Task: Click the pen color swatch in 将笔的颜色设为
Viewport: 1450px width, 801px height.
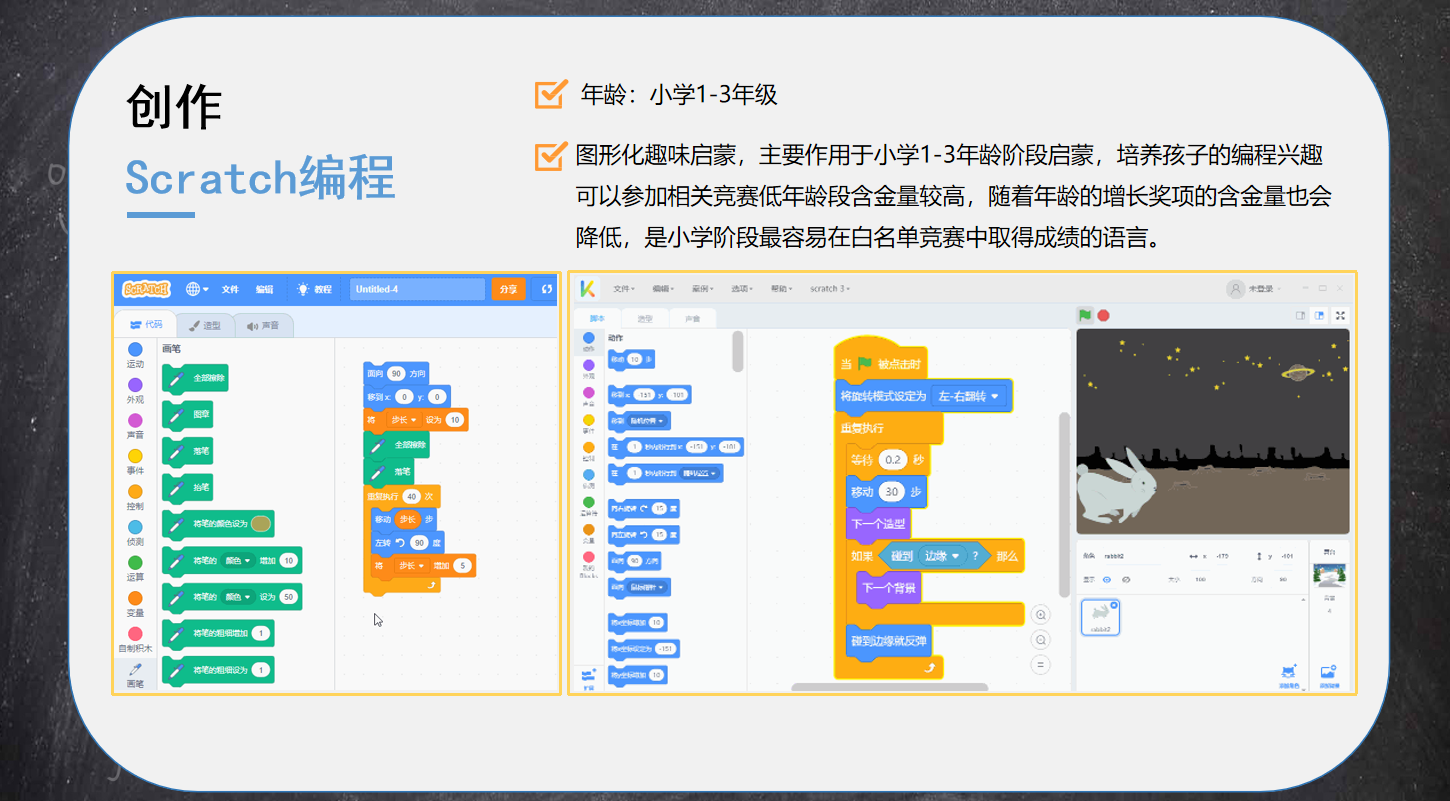Action: [261, 523]
